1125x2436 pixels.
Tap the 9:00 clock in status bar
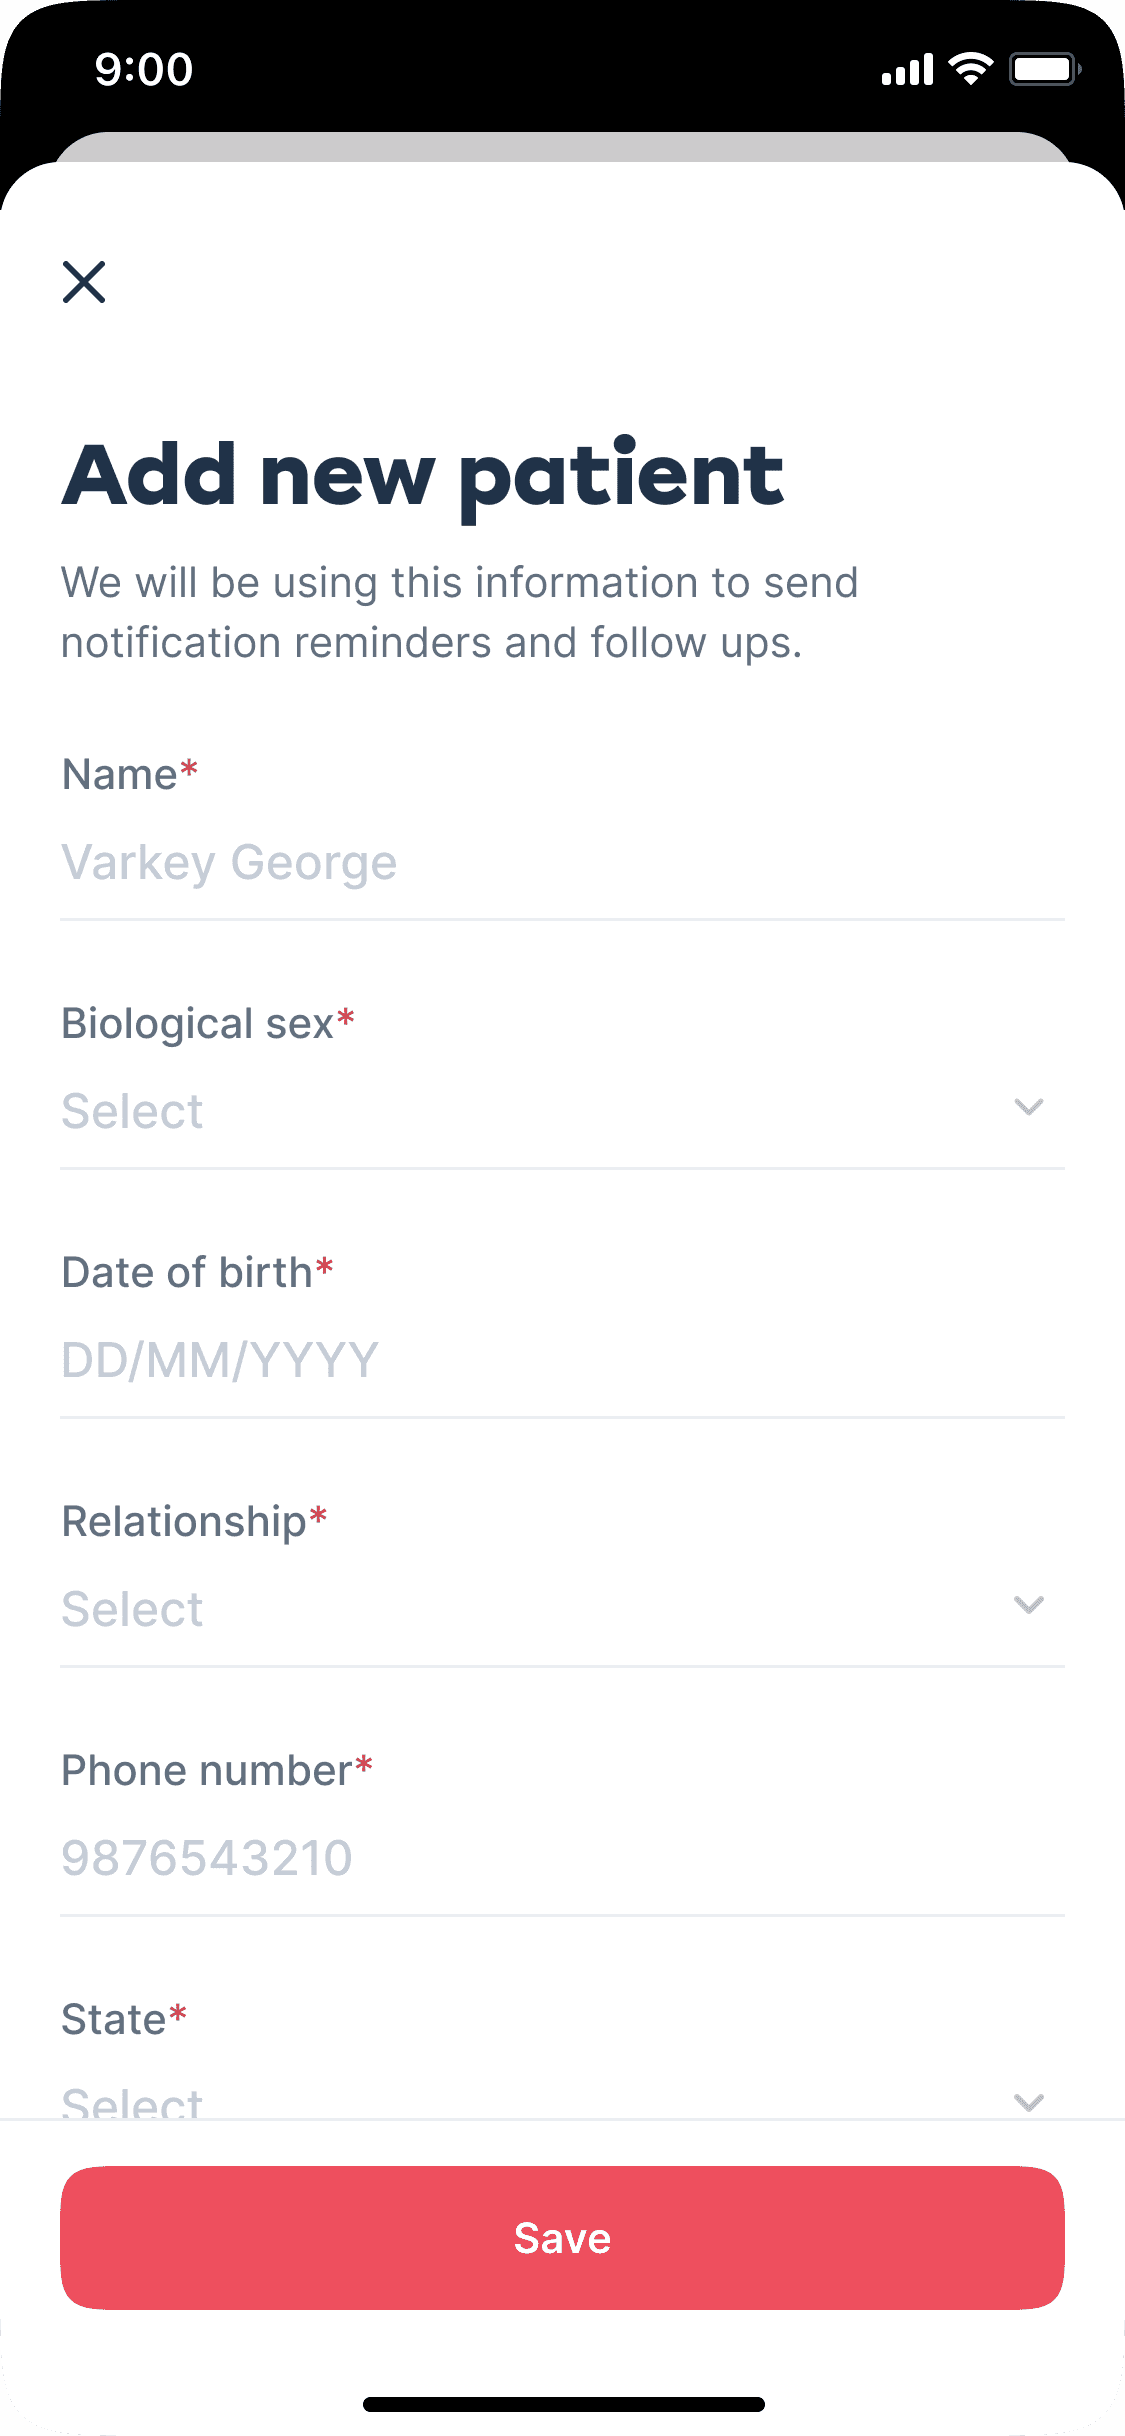pos(144,70)
